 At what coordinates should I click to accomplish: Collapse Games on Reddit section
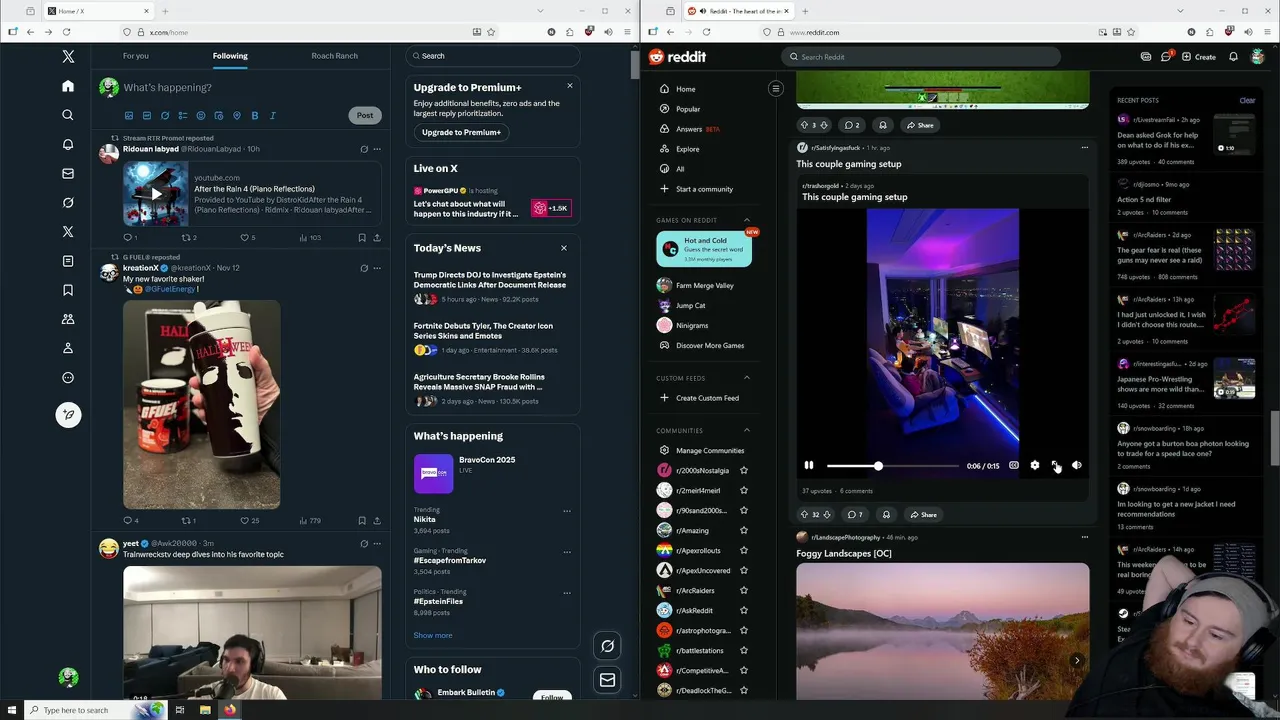point(746,220)
